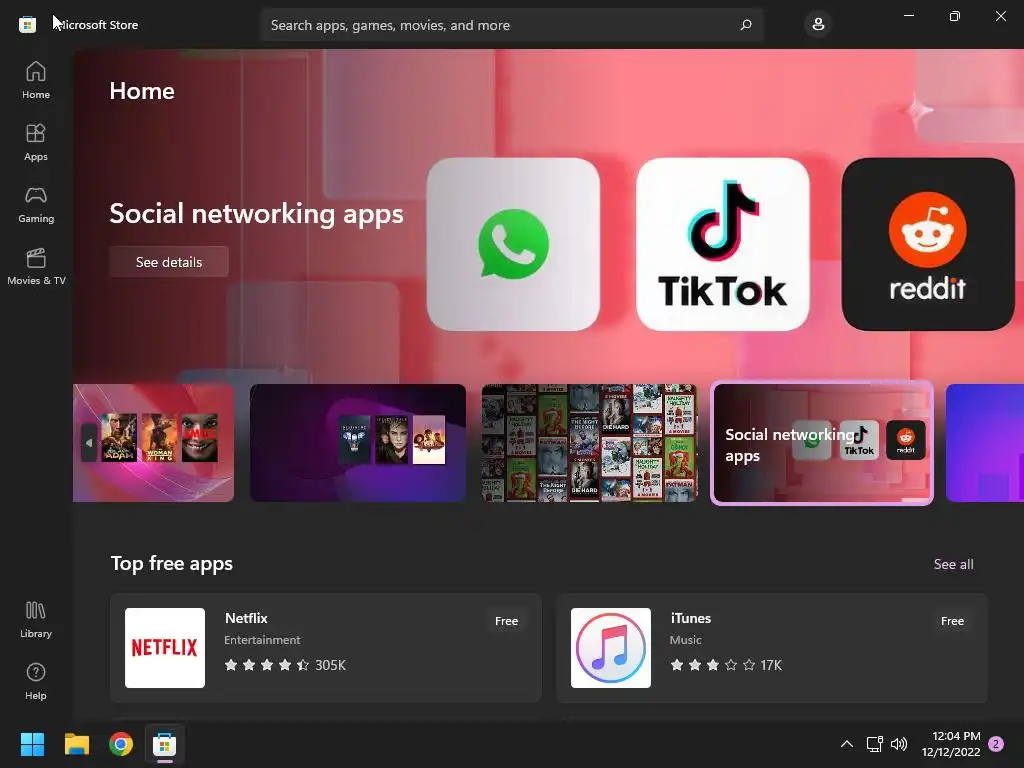Viewport: 1024px width, 768px height.
Task: Open the Windows Start menu
Action: point(32,744)
